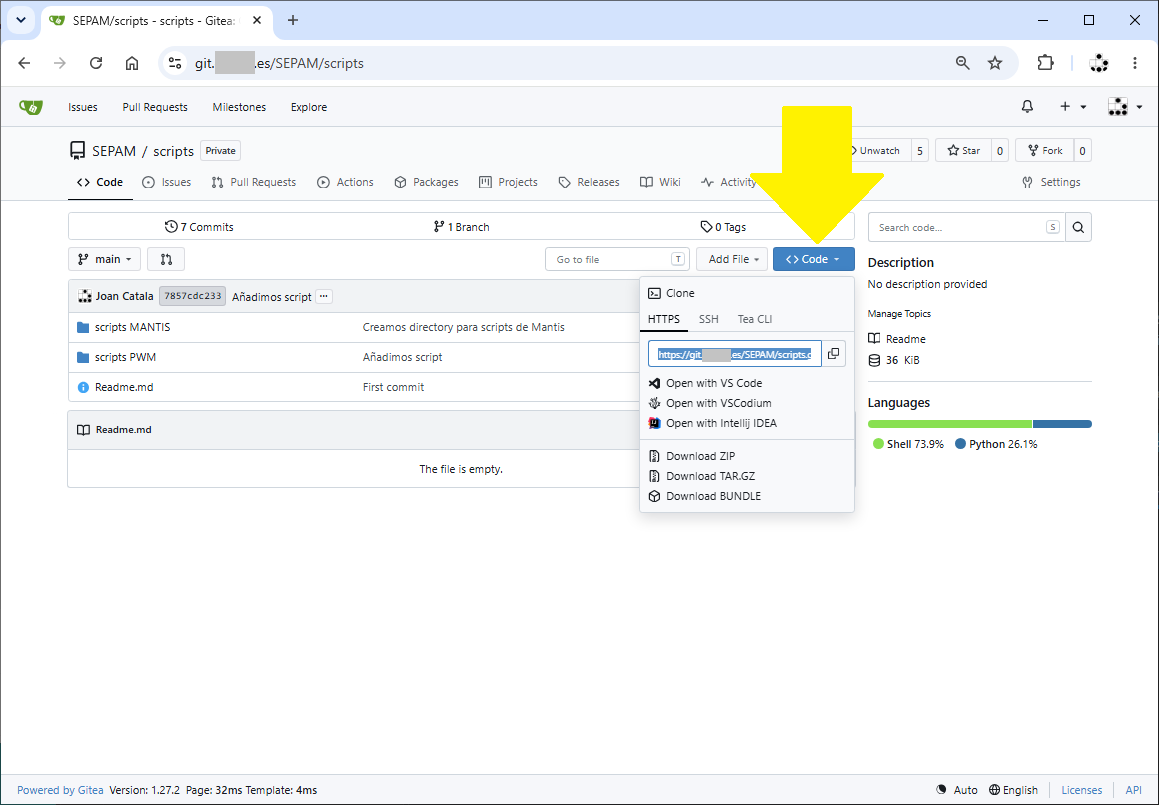Click the scripts MANTIS folder icon

[x=83, y=327]
